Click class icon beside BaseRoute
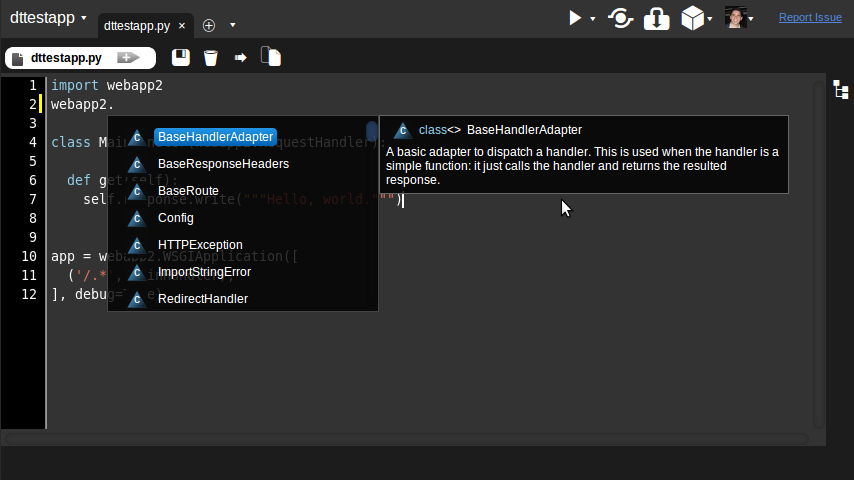The image size is (854, 480). [x=137, y=191]
